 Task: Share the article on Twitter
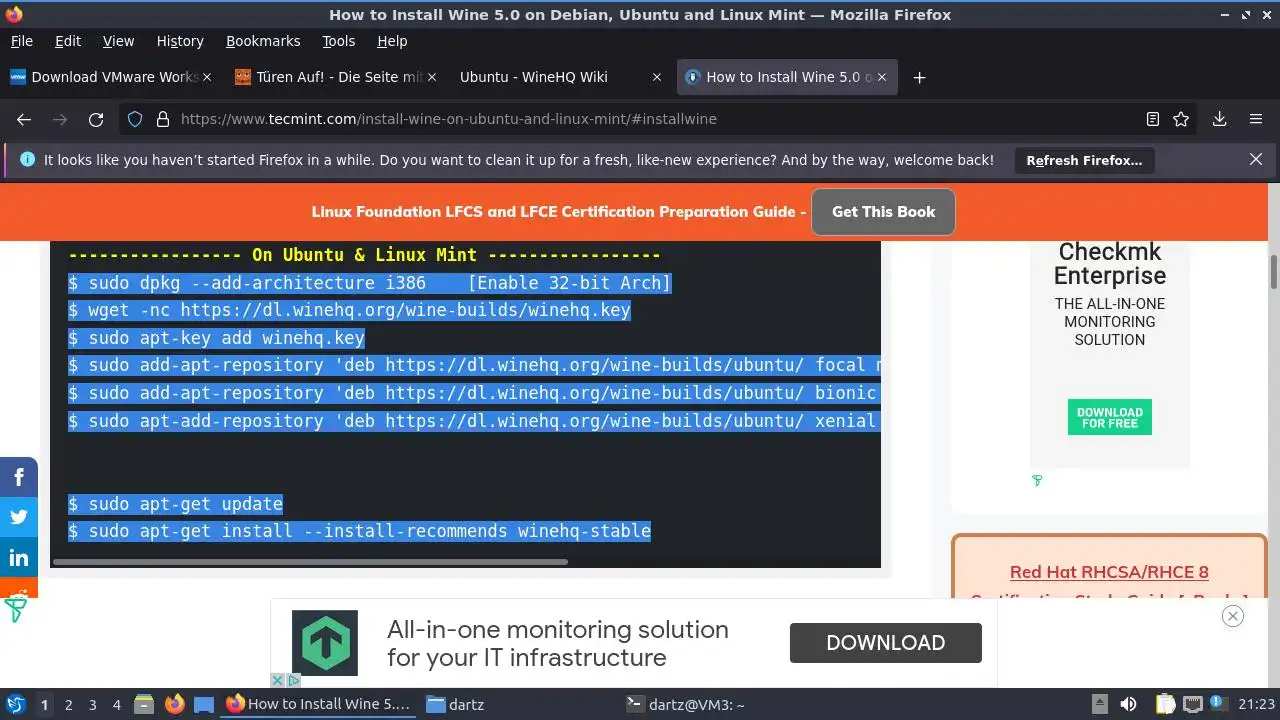coord(18,517)
